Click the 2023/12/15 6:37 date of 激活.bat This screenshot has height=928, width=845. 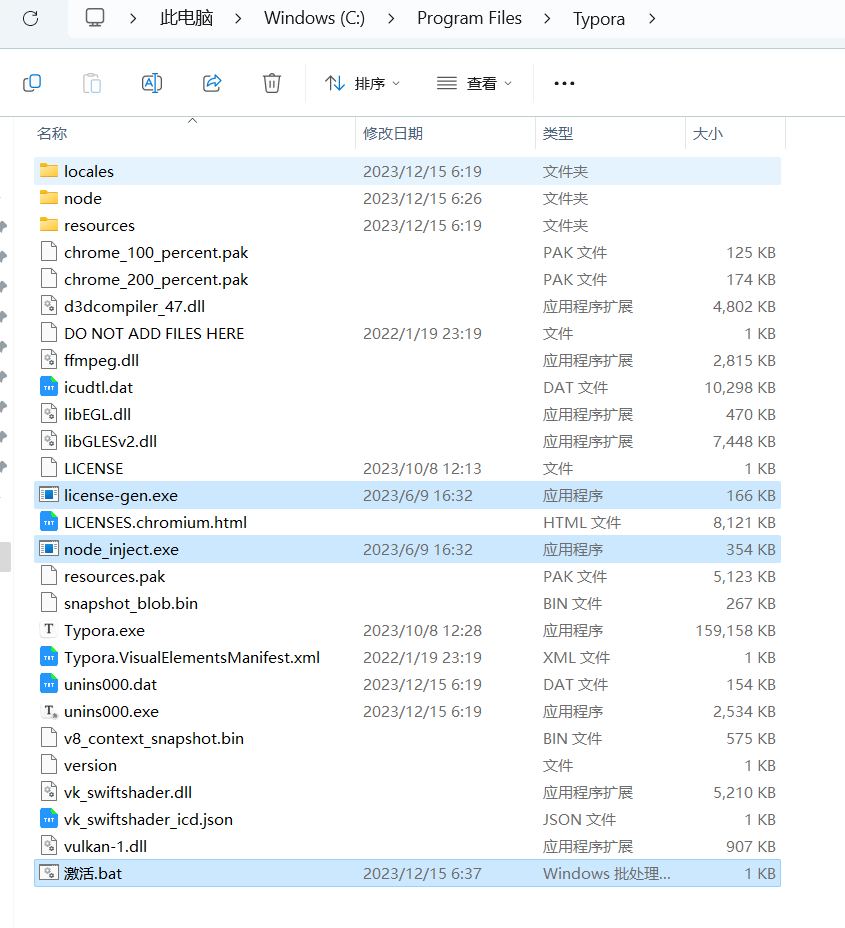click(x=422, y=874)
